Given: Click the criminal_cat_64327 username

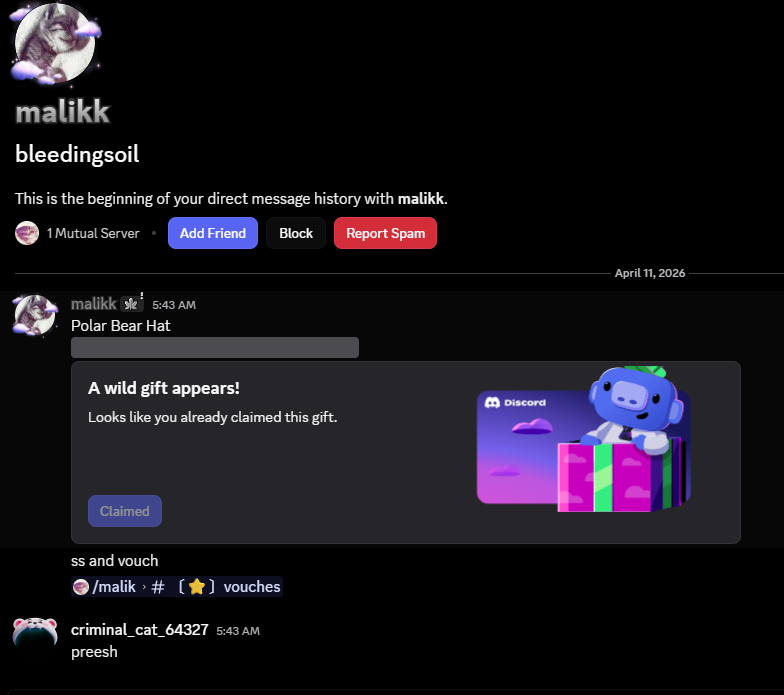Looking at the screenshot, I should coord(140,630).
